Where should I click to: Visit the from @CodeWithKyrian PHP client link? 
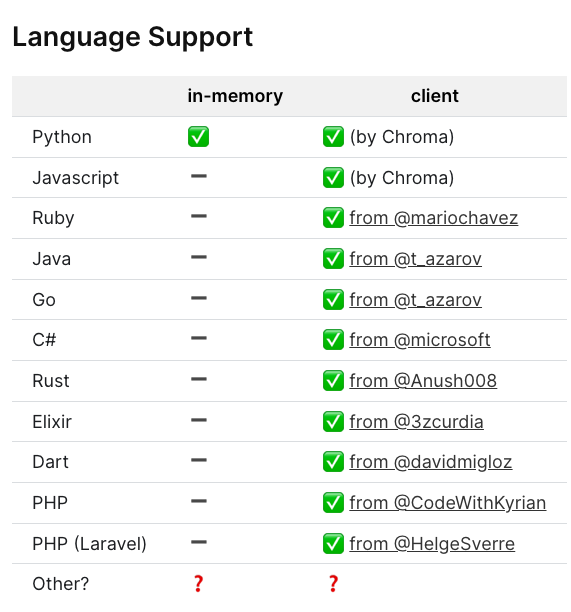447,503
